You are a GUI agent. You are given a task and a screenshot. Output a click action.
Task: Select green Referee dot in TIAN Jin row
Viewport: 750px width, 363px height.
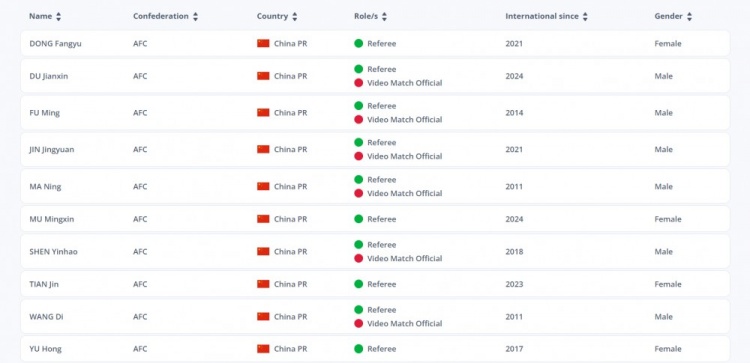[359, 284]
